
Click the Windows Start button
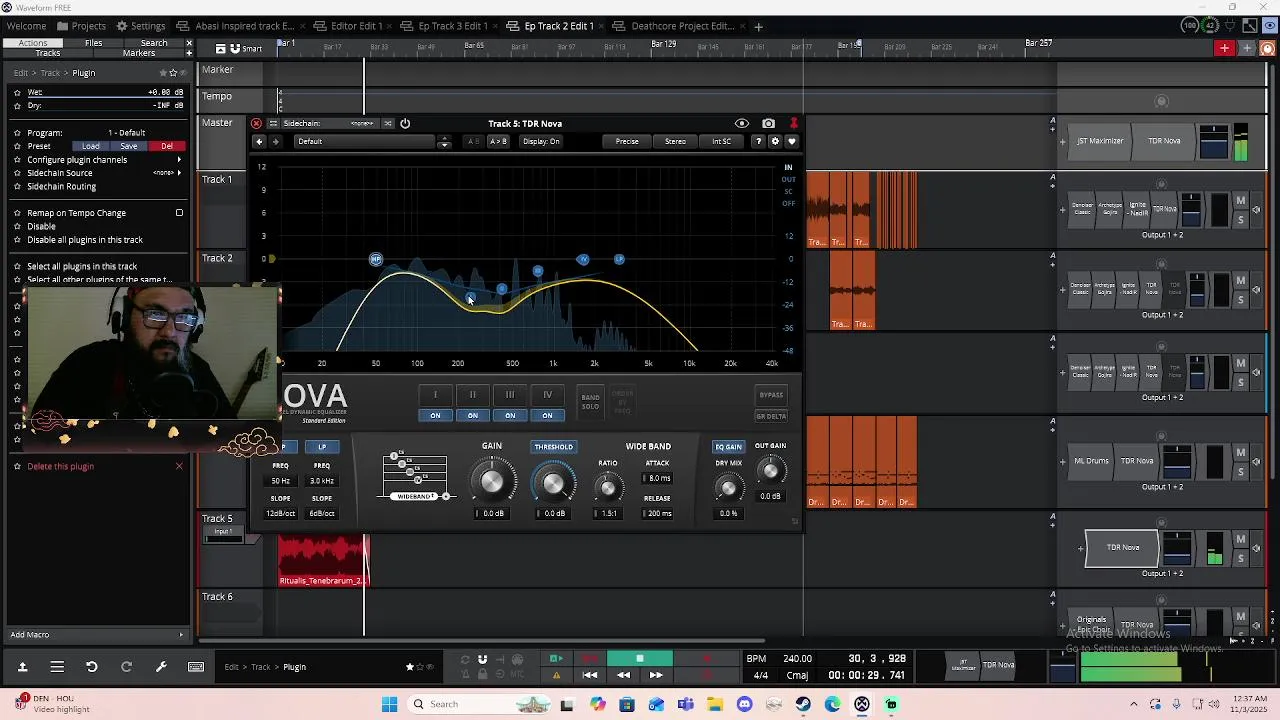(389, 704)
